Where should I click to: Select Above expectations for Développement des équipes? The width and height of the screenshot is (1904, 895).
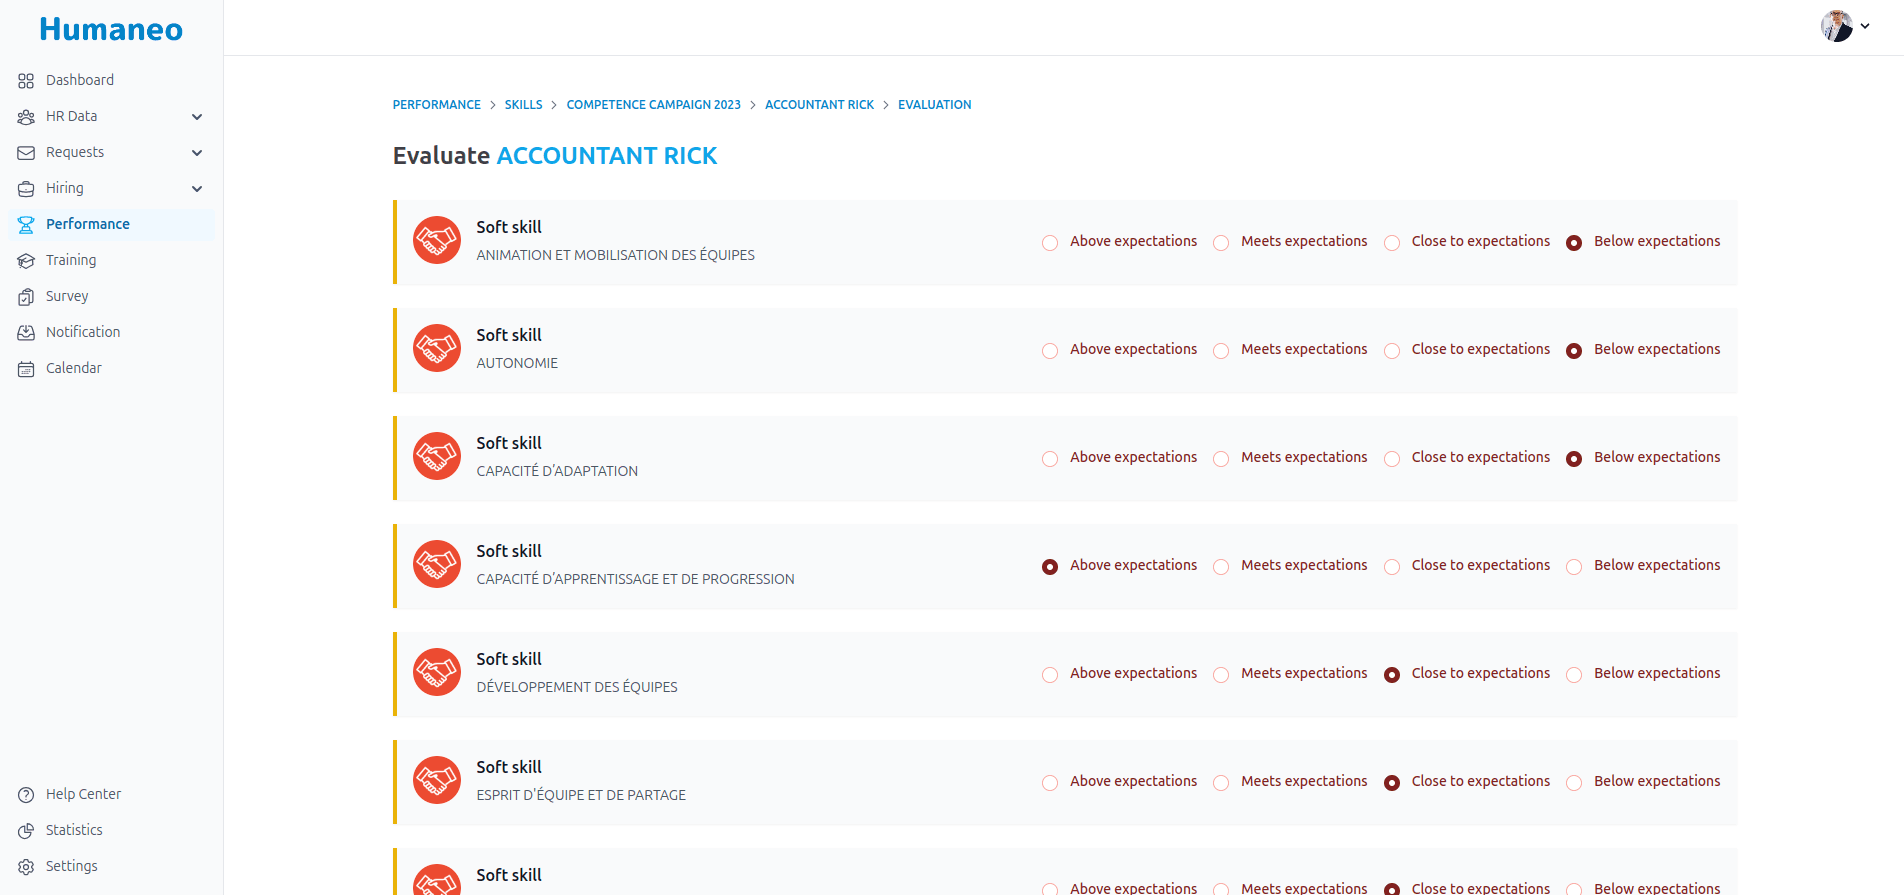1050,675
